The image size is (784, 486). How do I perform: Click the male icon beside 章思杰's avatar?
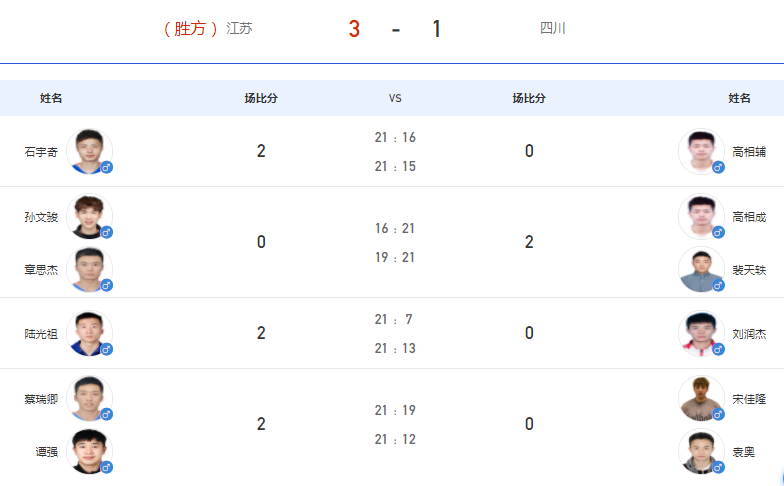(106, 286)
